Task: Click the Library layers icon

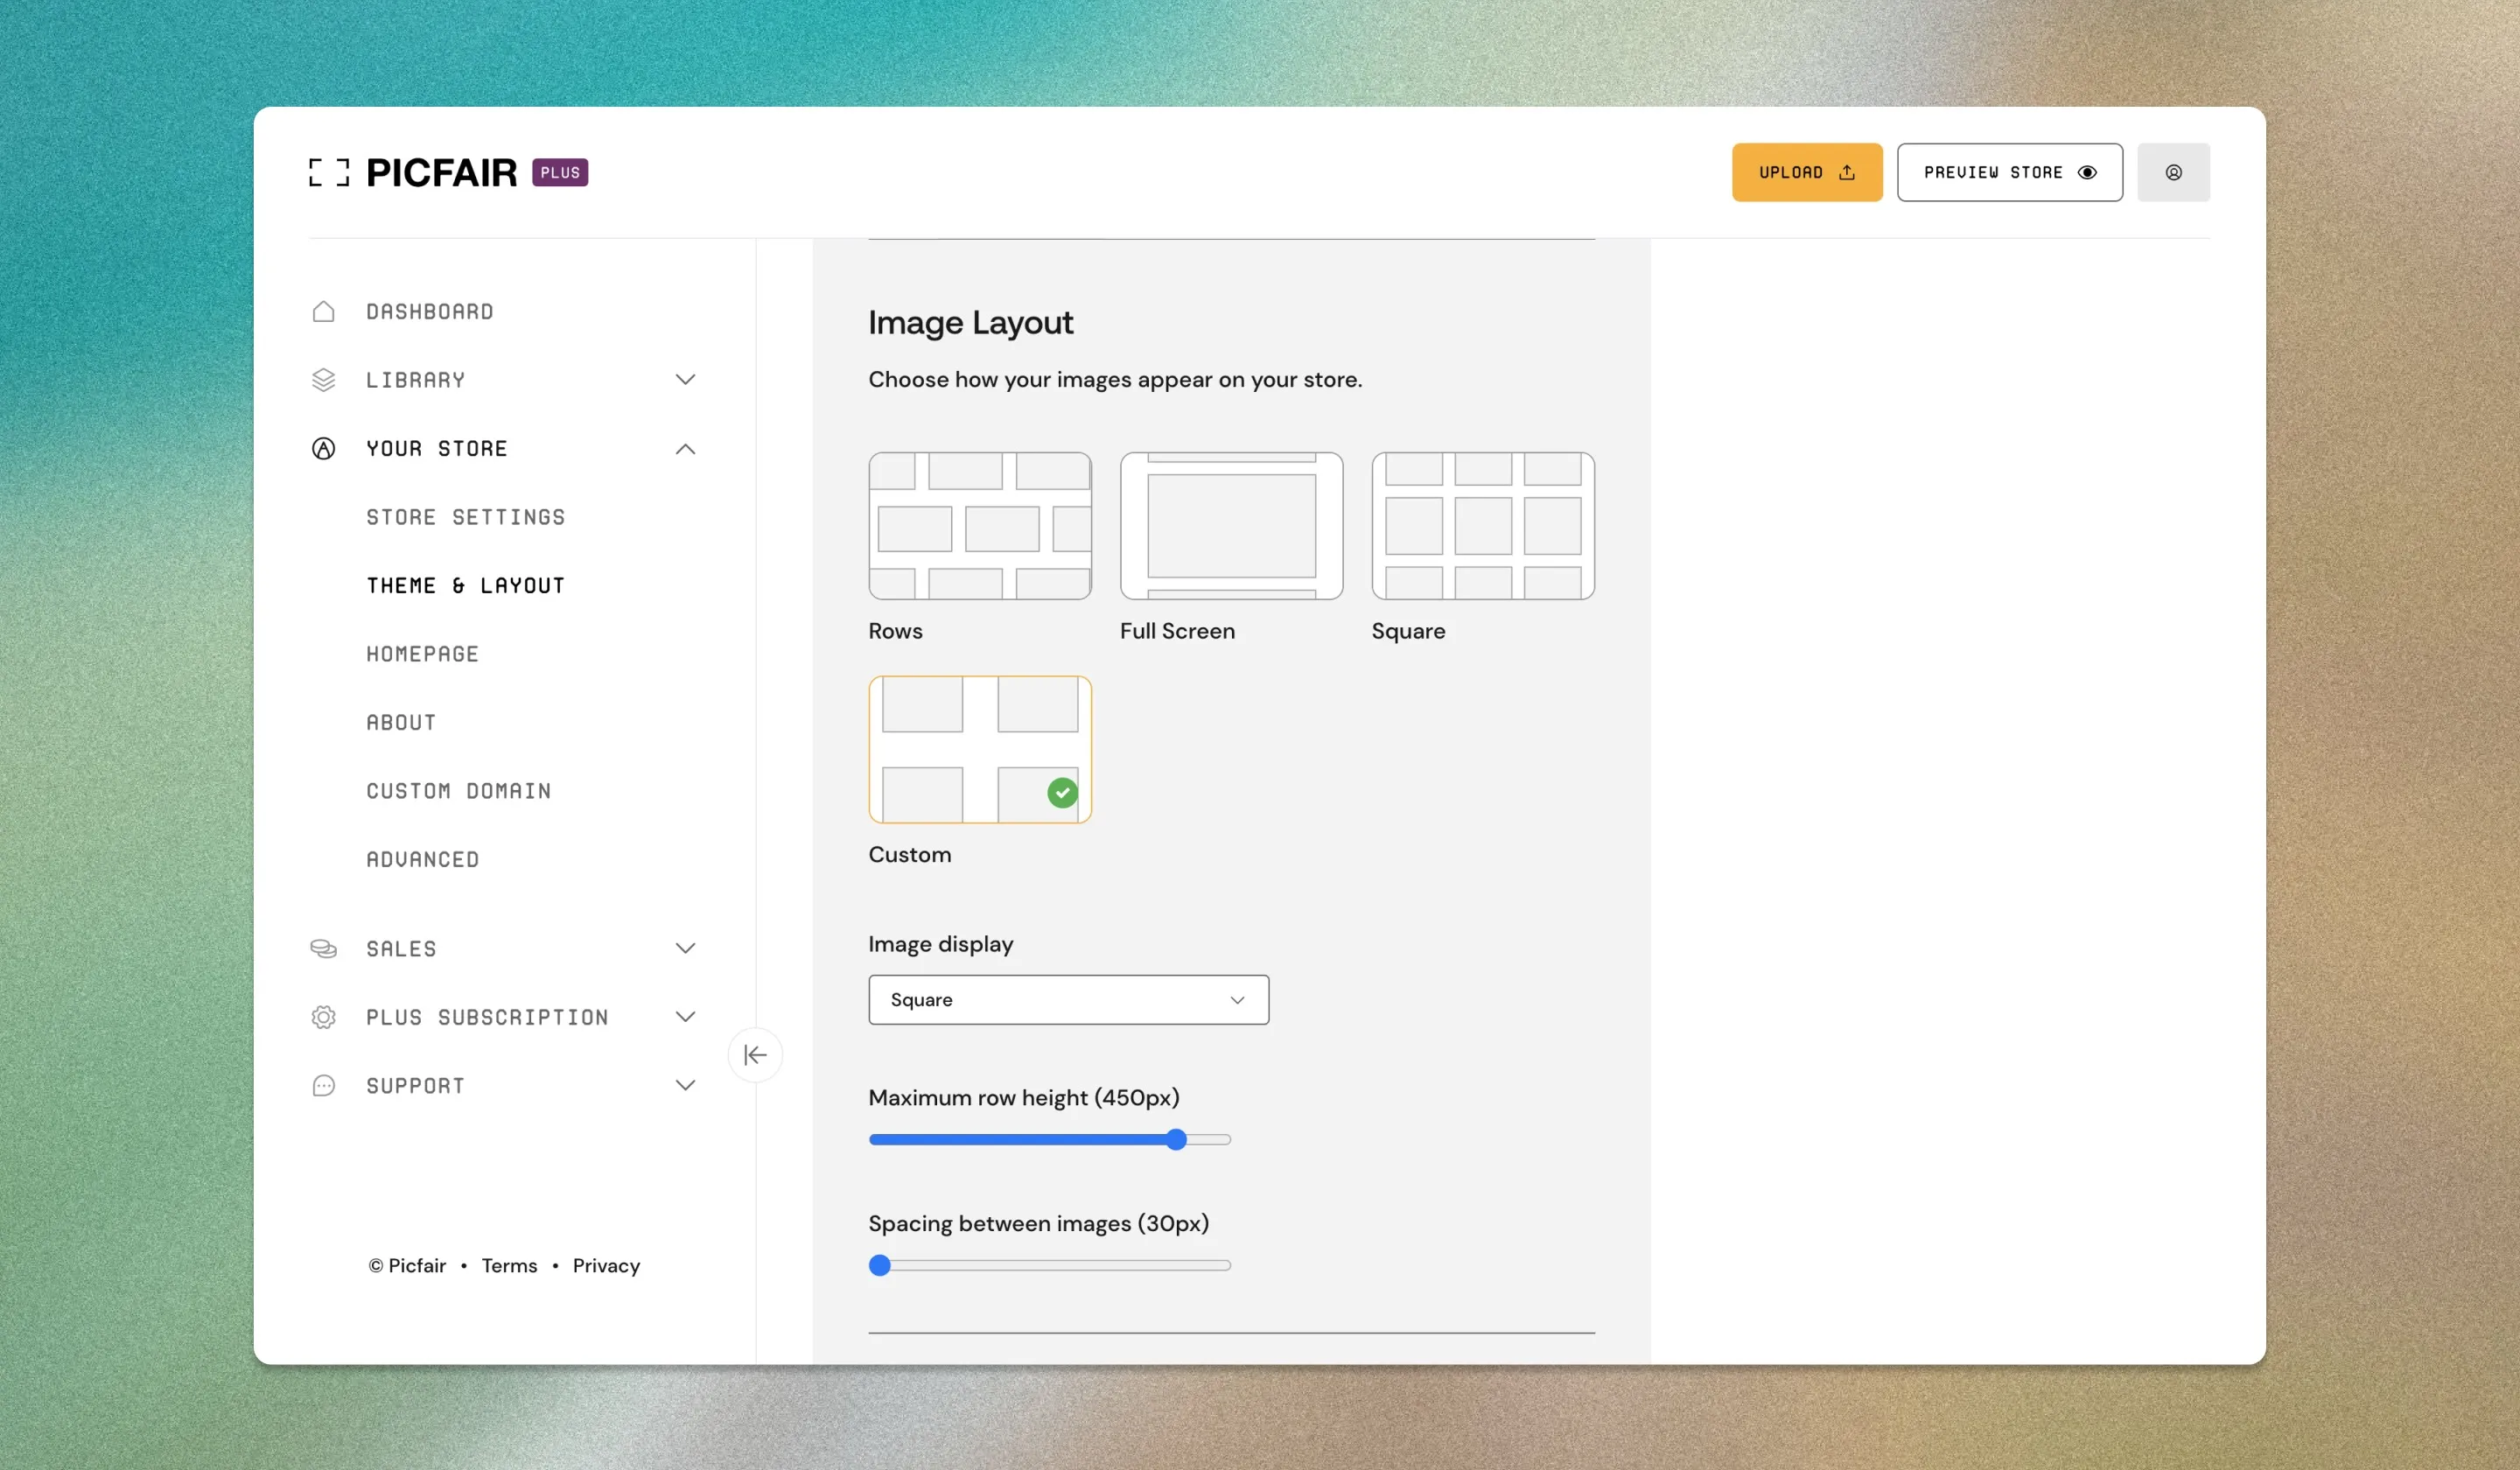Action: coord(323,380)
